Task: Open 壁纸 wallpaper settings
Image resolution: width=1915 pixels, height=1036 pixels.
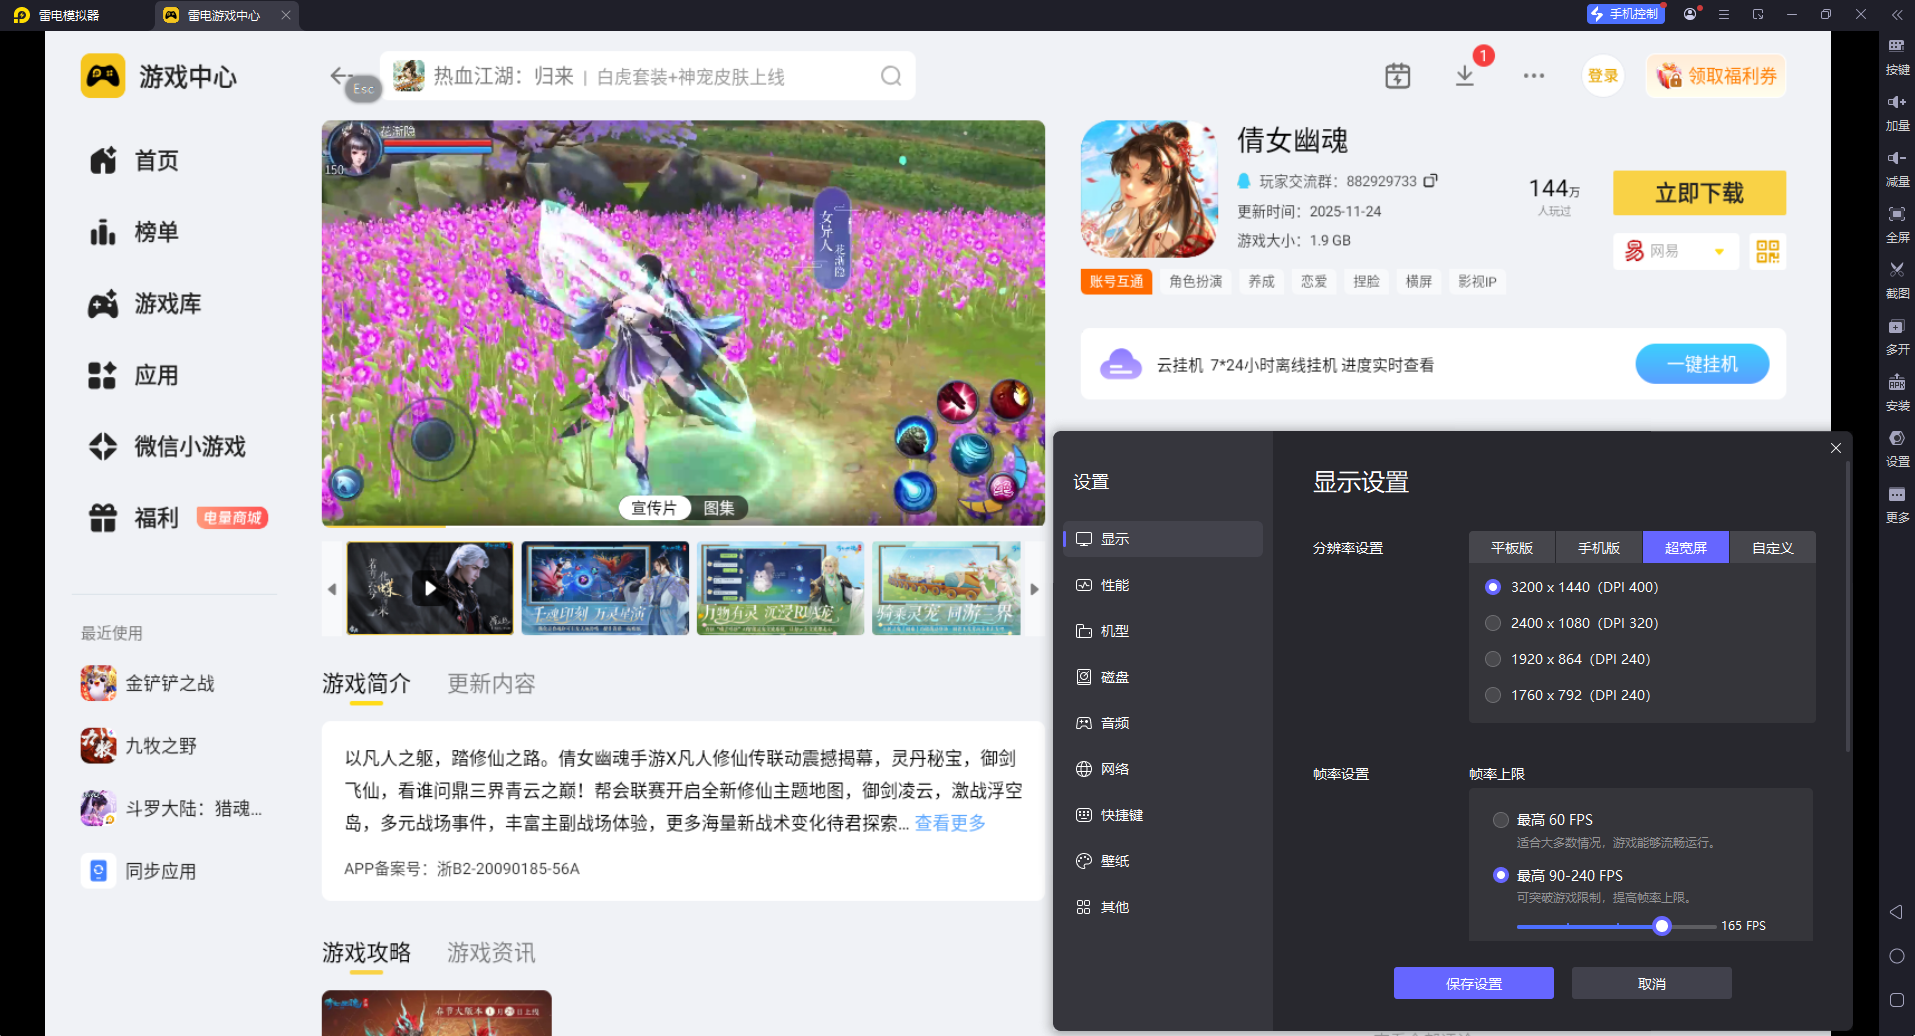Action: [x=1163, y=861]
